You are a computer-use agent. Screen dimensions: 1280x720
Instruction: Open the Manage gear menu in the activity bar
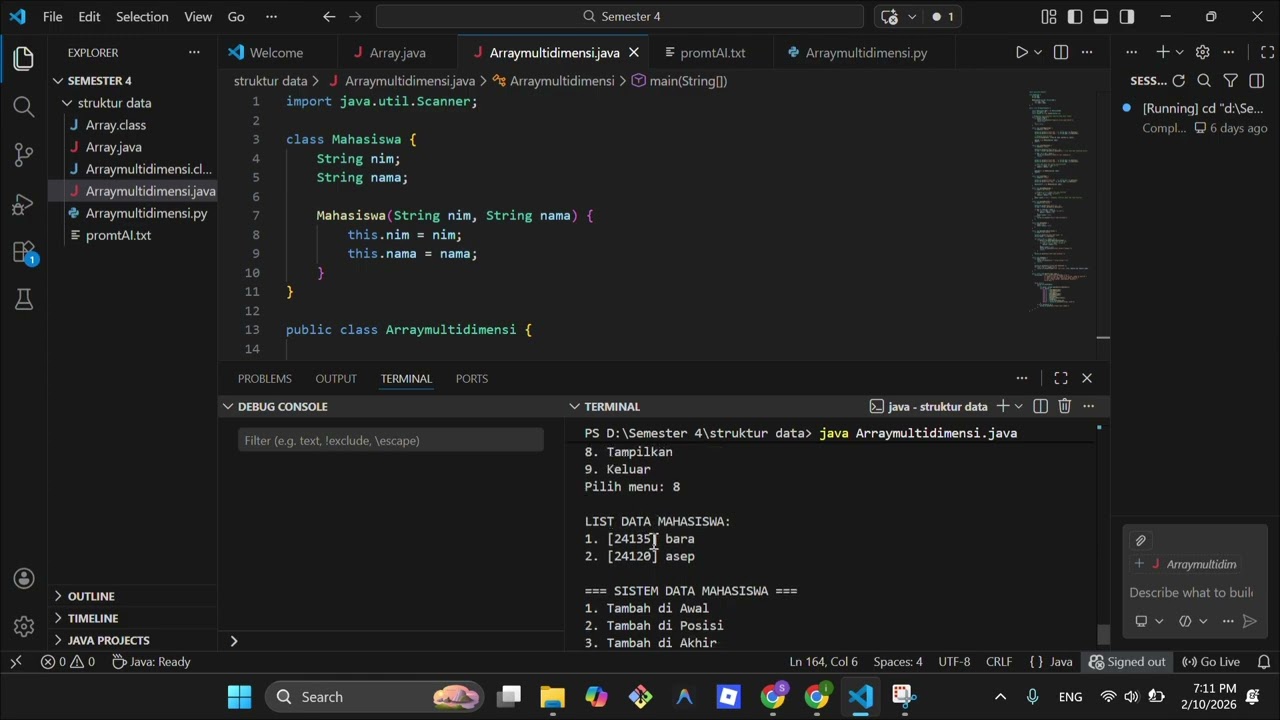24,627
